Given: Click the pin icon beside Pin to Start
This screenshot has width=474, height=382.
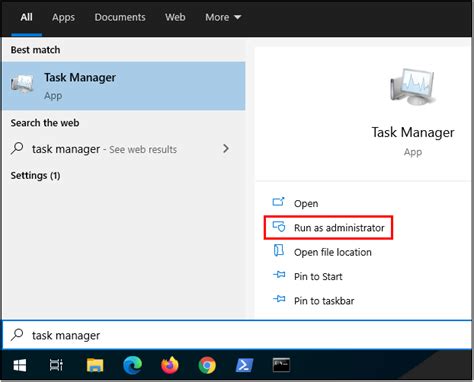Looking at the screenshot, I should [x=279, y=275].
